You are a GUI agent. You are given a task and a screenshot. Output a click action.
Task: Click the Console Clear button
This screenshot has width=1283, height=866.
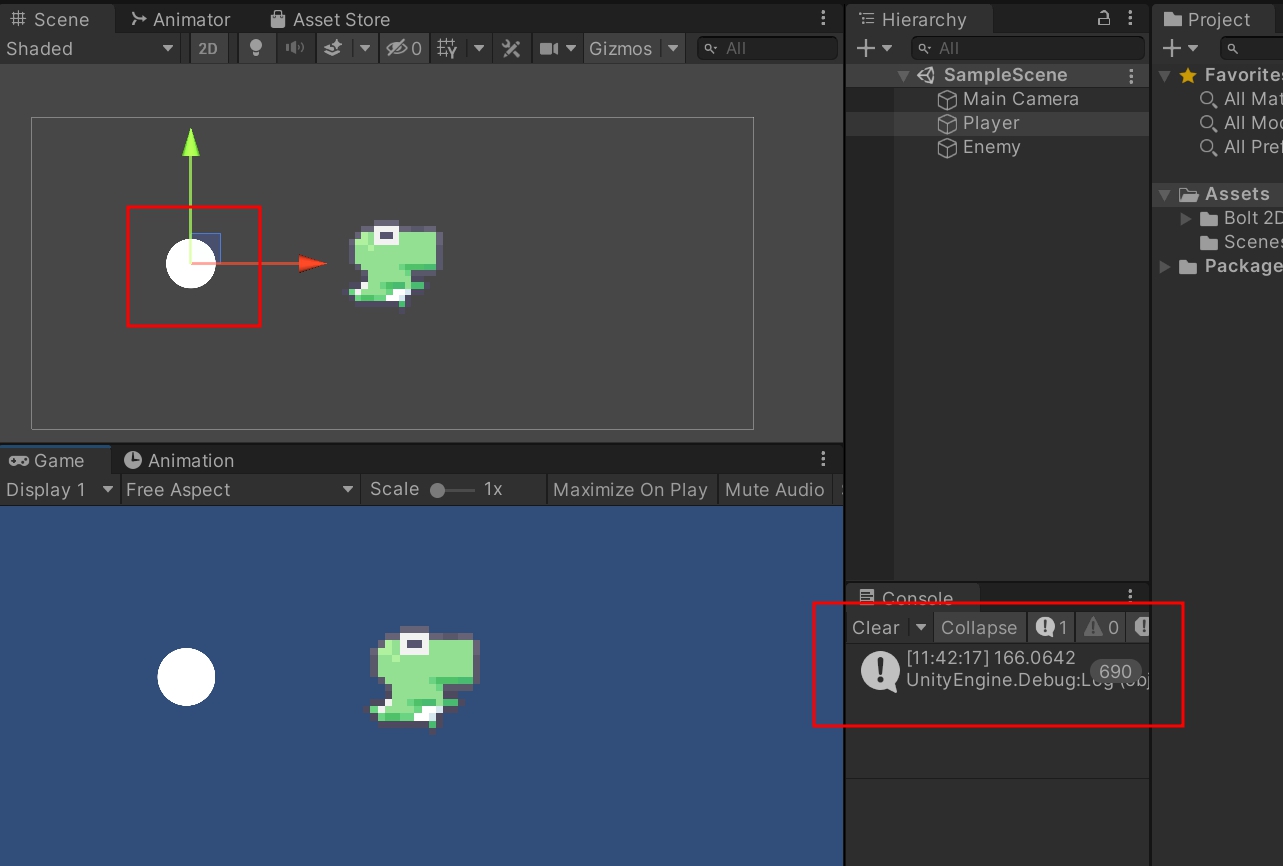pyautogui.click(x=875, y=627)
